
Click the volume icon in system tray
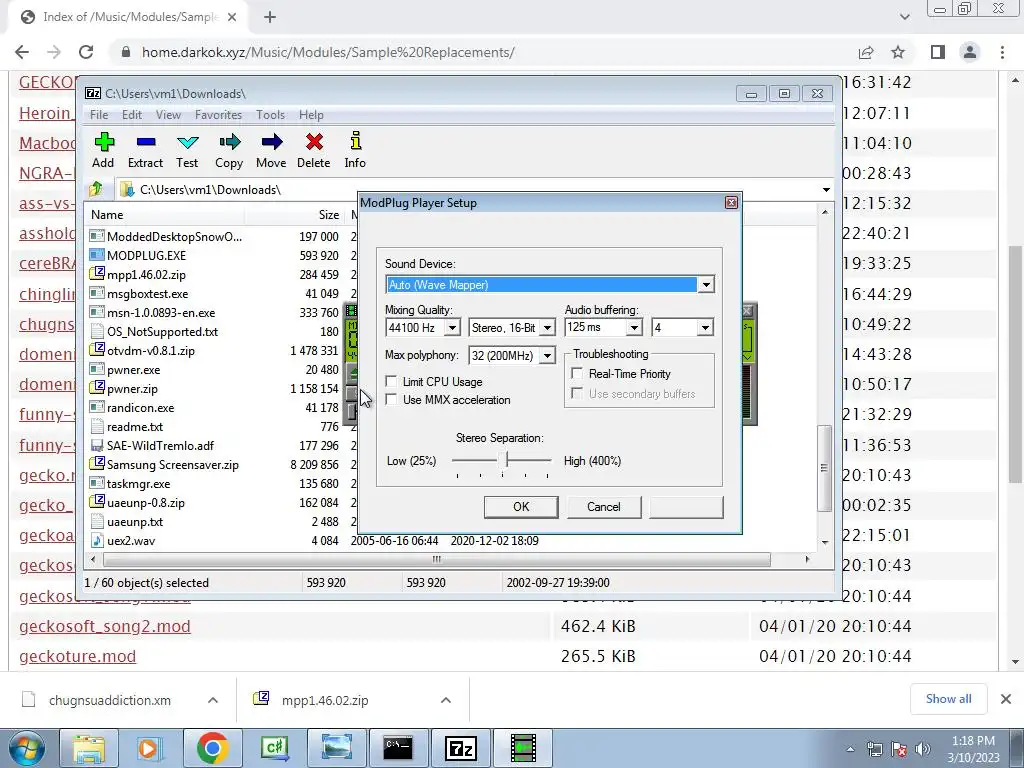(923, 749)
